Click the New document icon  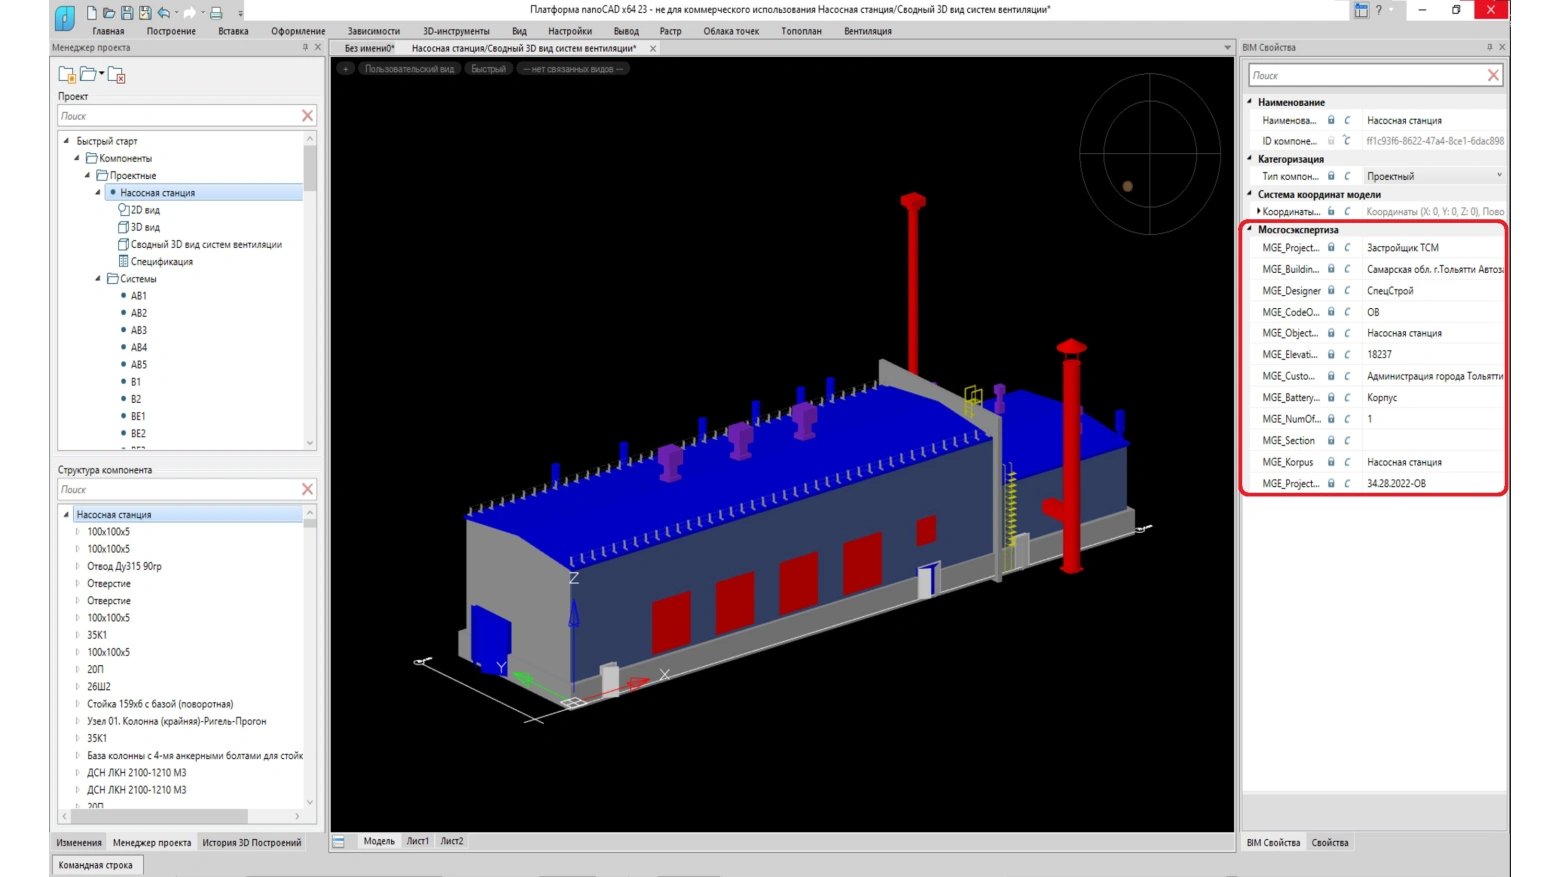pyautogui.click(x=91, y=13)
